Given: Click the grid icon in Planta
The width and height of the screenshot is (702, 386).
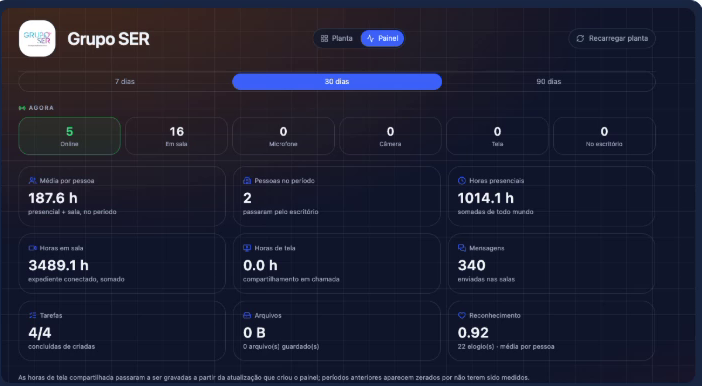Looking at the screenshot, I should coord(325,39).
